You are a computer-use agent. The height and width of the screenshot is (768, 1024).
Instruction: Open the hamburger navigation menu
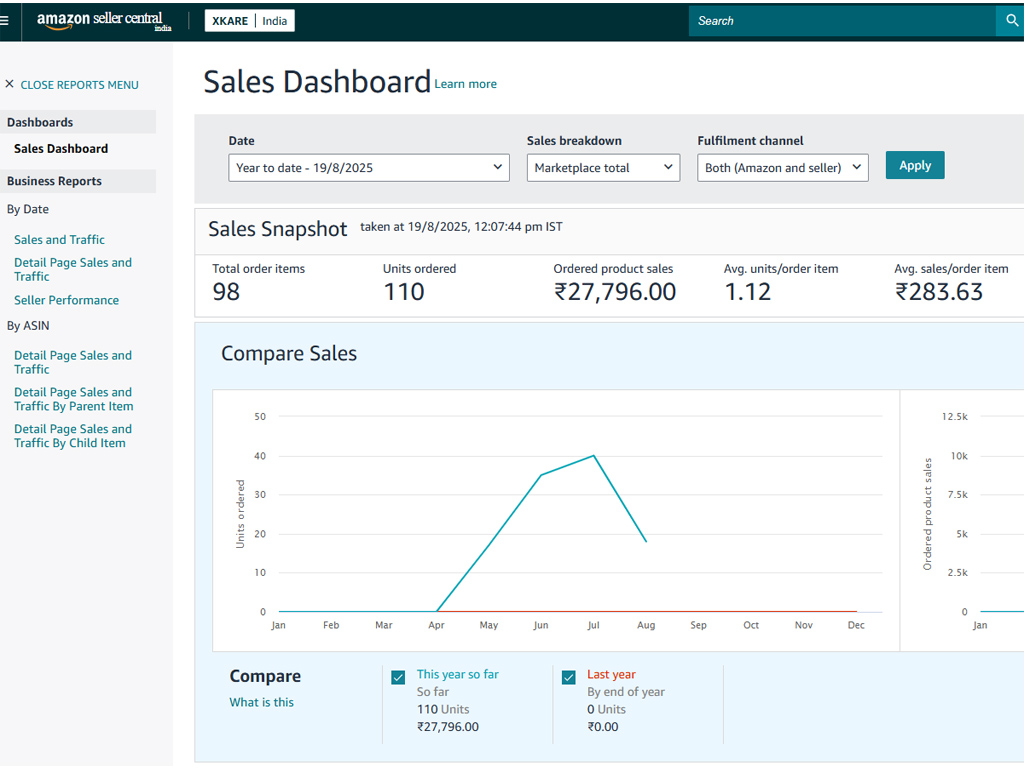5,21
